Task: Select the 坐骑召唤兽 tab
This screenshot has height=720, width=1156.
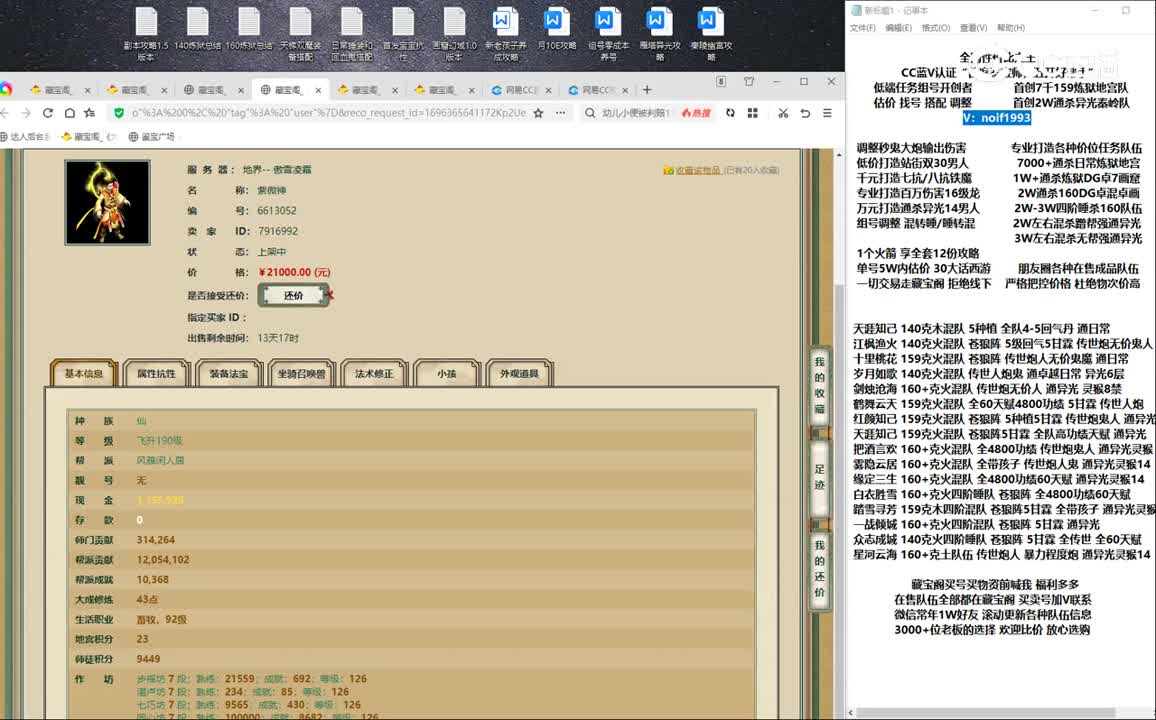Action: (302, 374)
